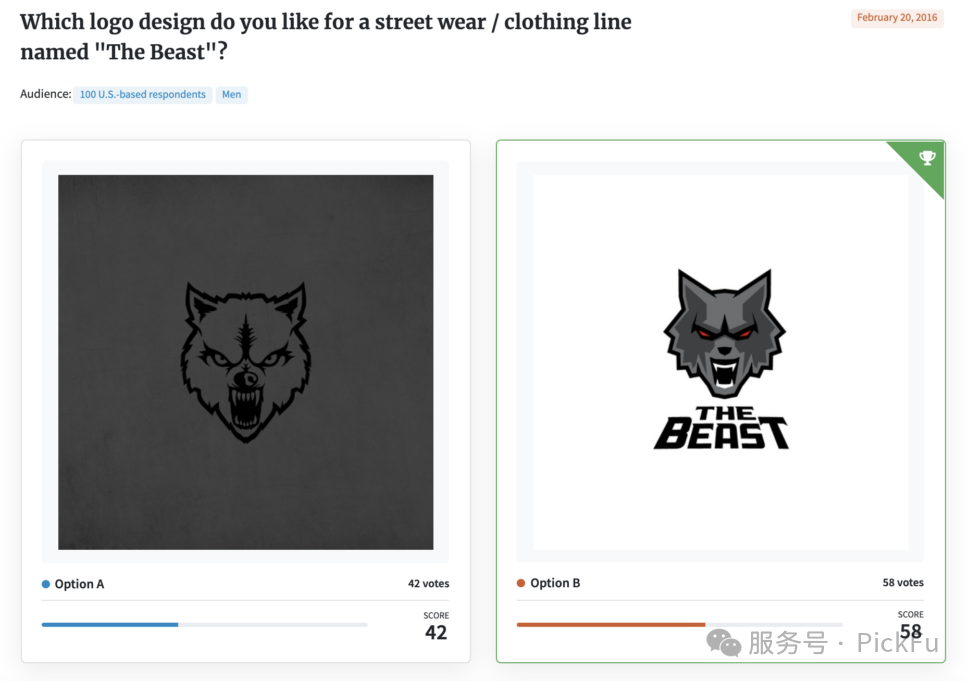970x681 pixels.
Task: Click the Option A blue score bar
Action: coord(110,625)
